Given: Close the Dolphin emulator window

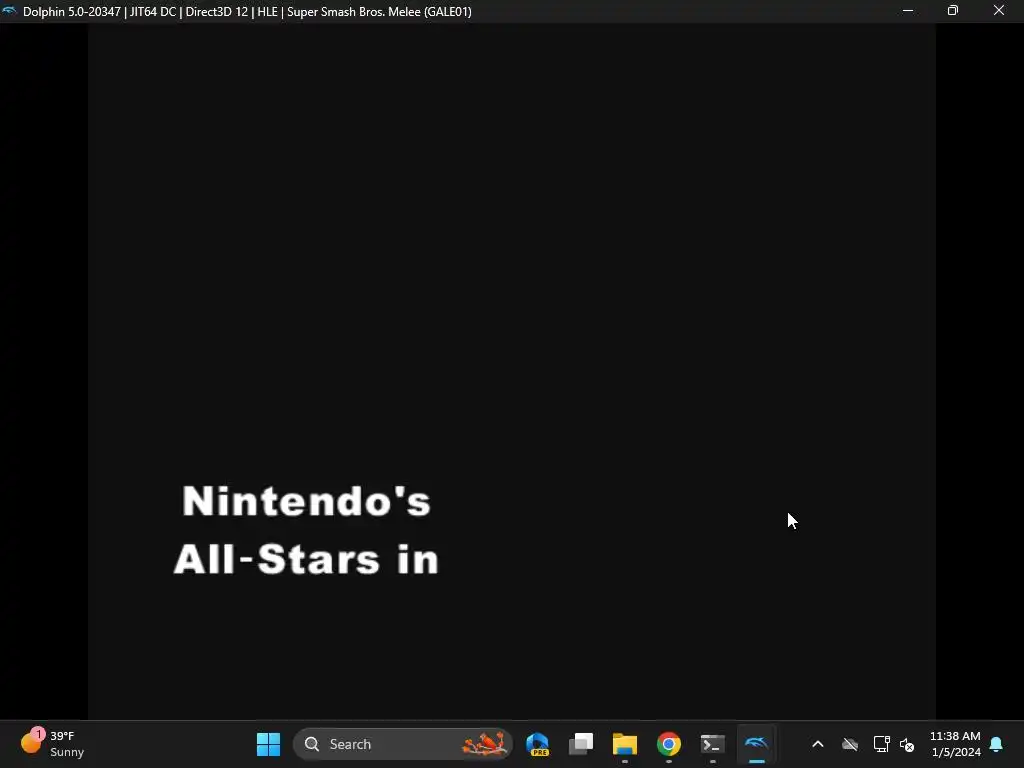Looking at the screenshot, I should tap(999, 10).
